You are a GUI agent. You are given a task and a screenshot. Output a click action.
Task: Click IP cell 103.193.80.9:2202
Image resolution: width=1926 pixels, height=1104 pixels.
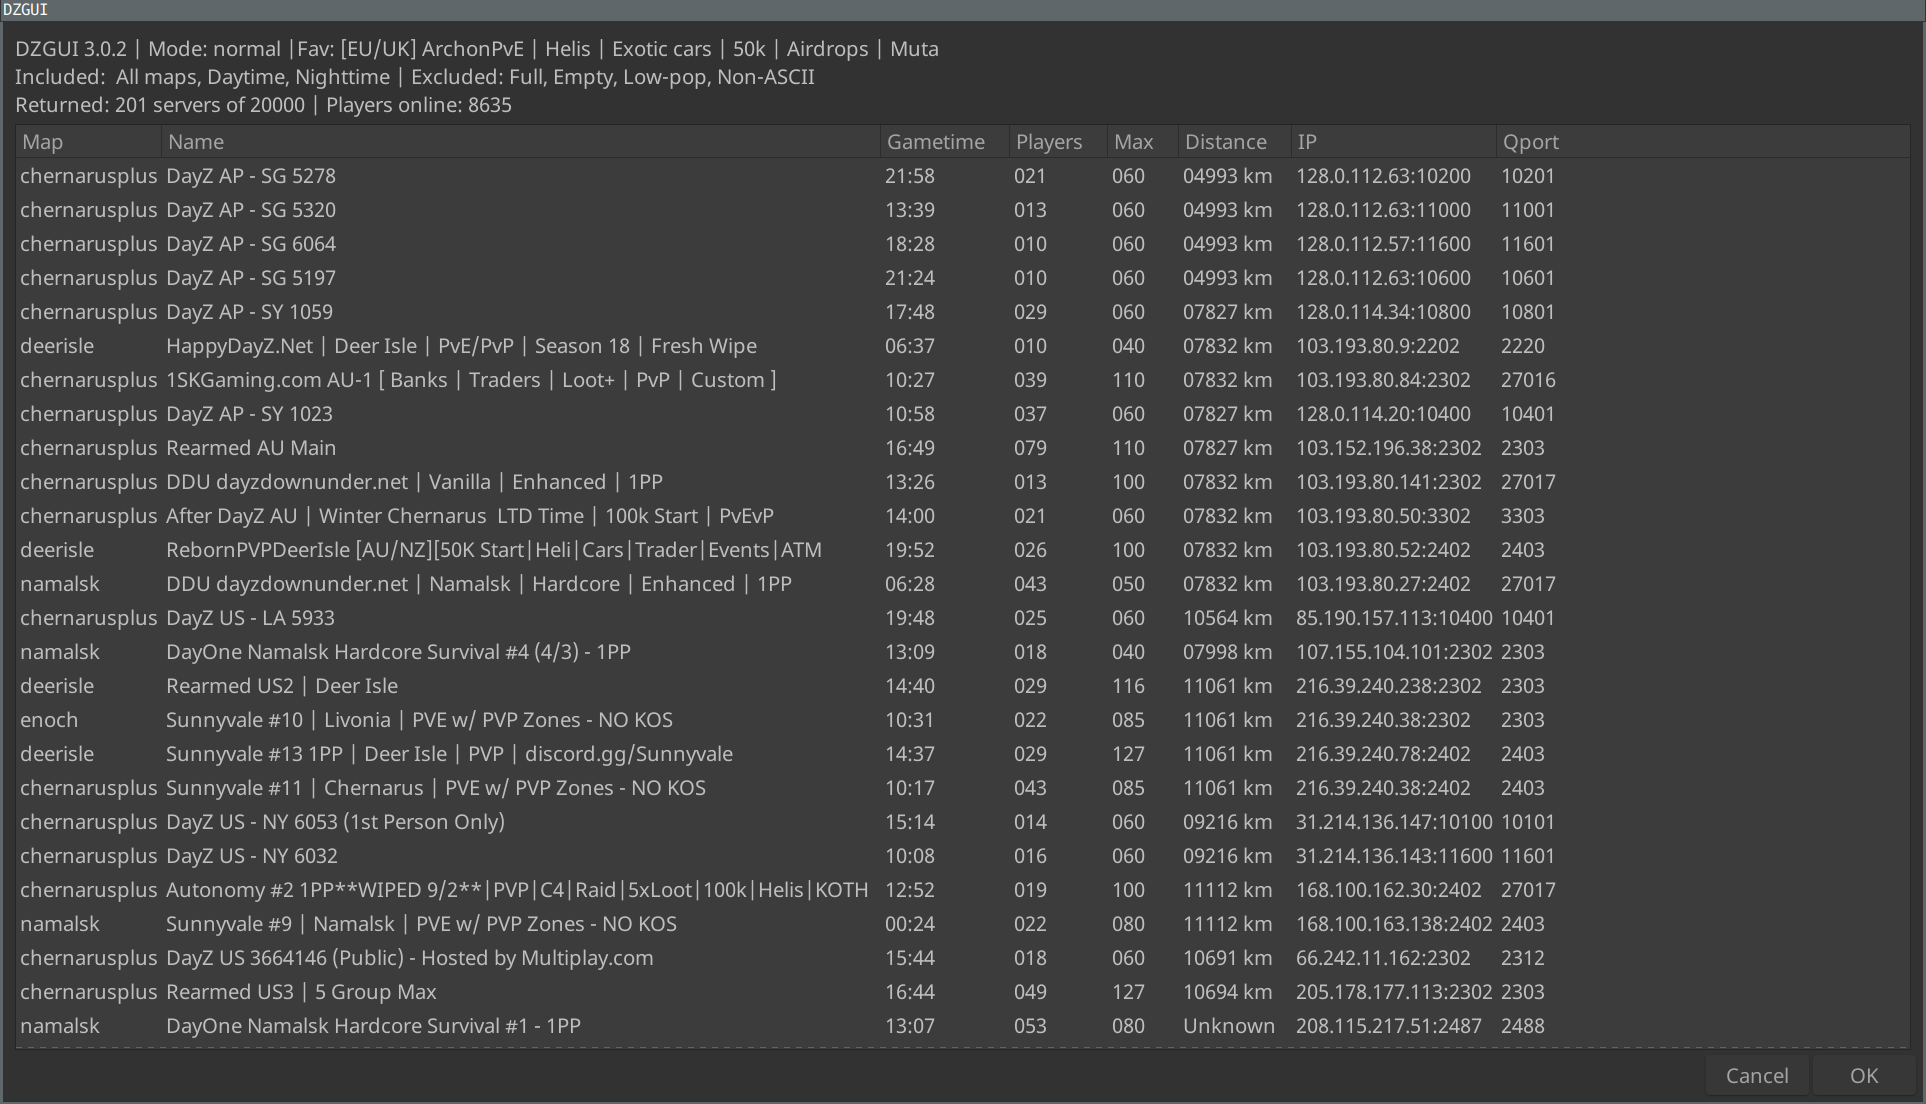click(1378, 346)
